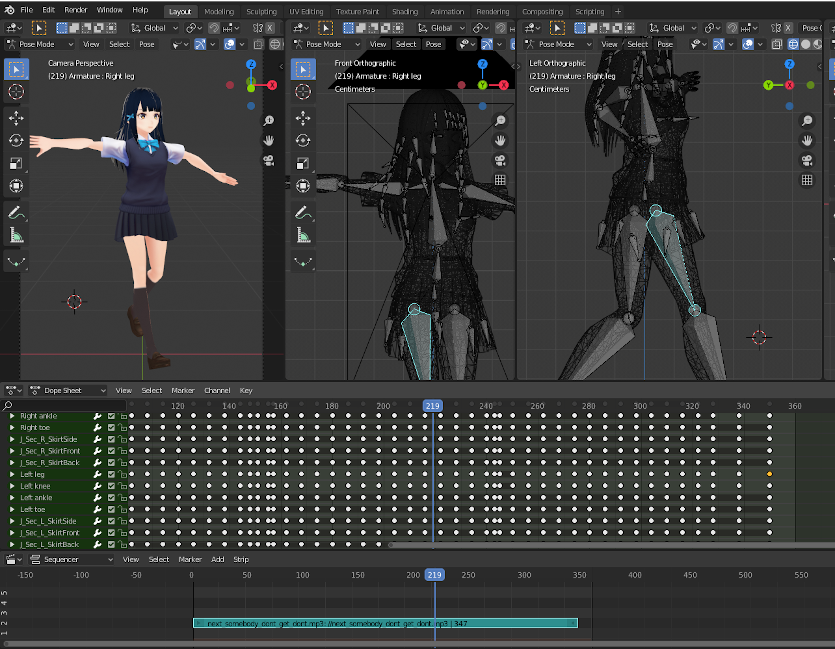Click the Strip menu in Sequencer

tap(241, 559)
